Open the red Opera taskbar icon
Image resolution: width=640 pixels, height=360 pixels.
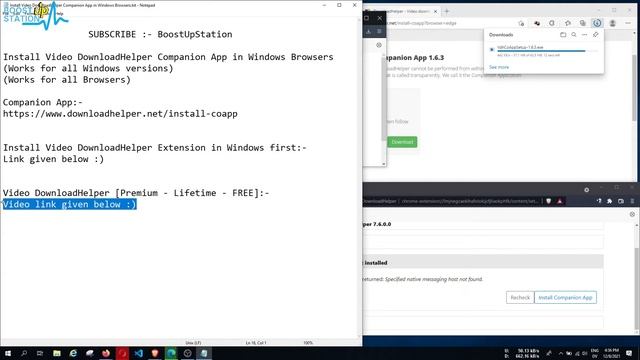point(122,353)
